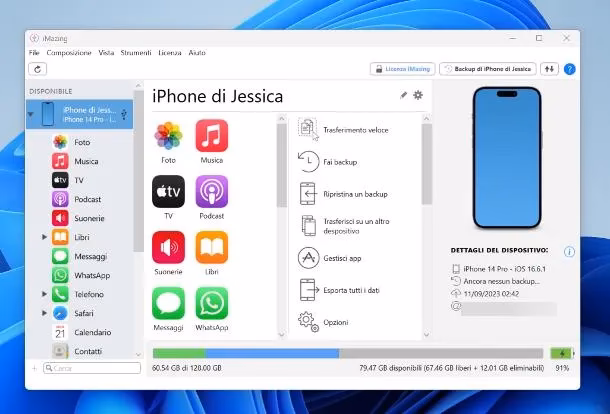Click the USB connection icon on device row
The image size is (610, 414).
pos(124,114)
